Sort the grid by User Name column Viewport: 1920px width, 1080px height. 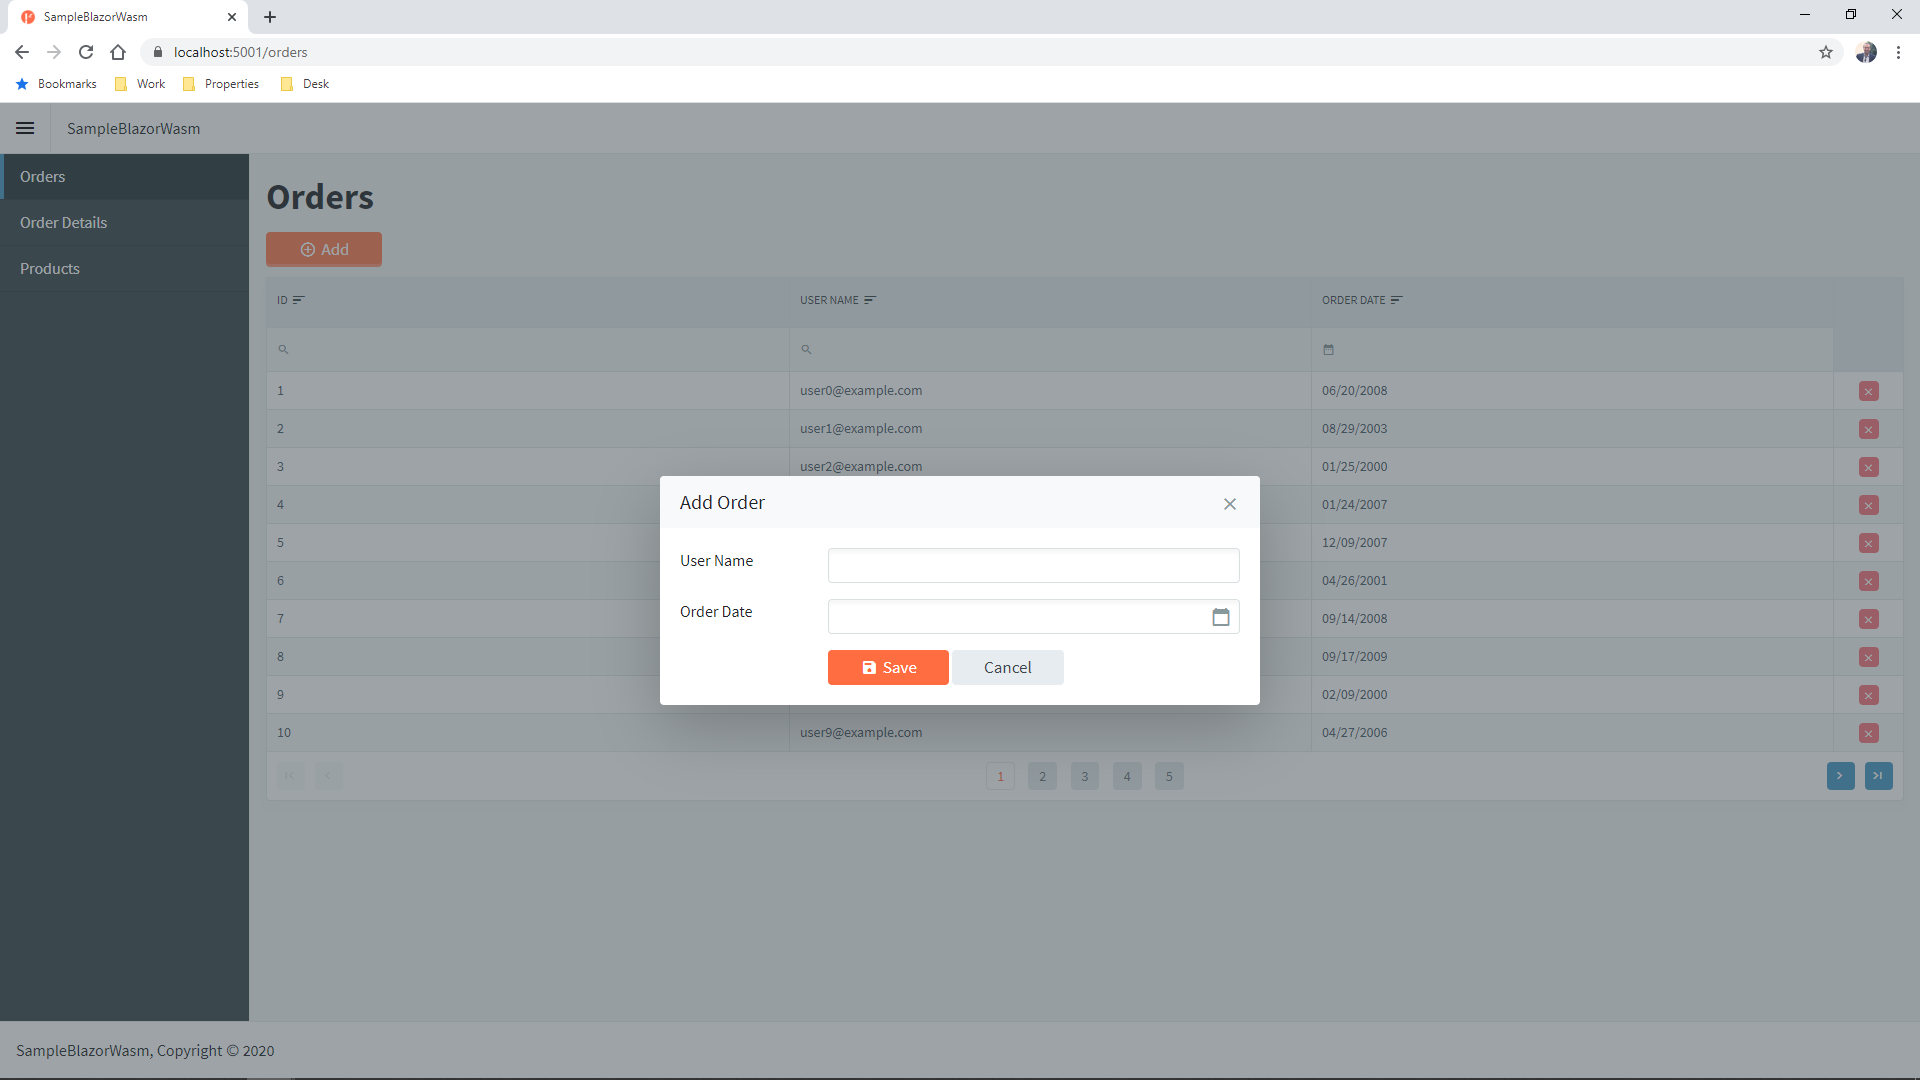(x=837, y=300)
